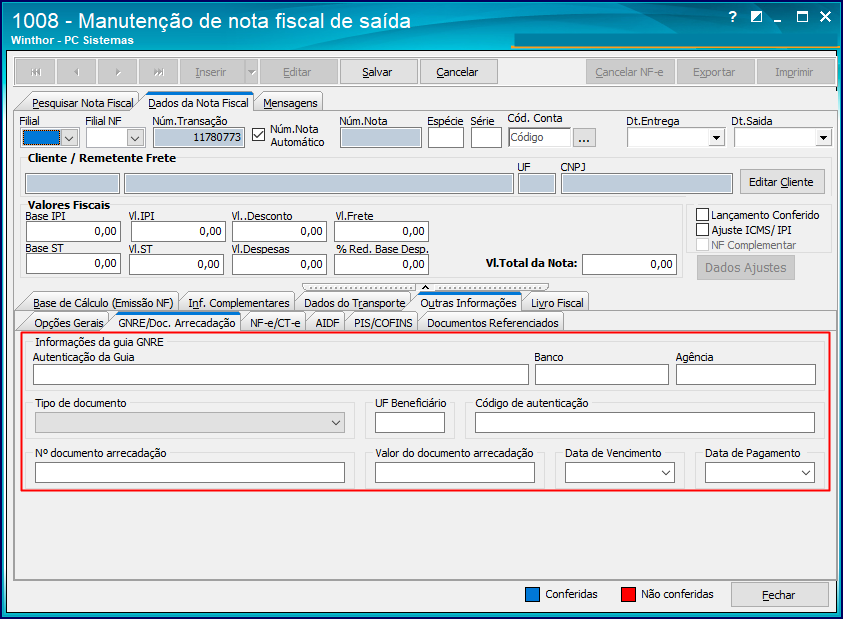Open Dt.Saida date picker
This screenshot has height=619, width=843.
point(823,138)
